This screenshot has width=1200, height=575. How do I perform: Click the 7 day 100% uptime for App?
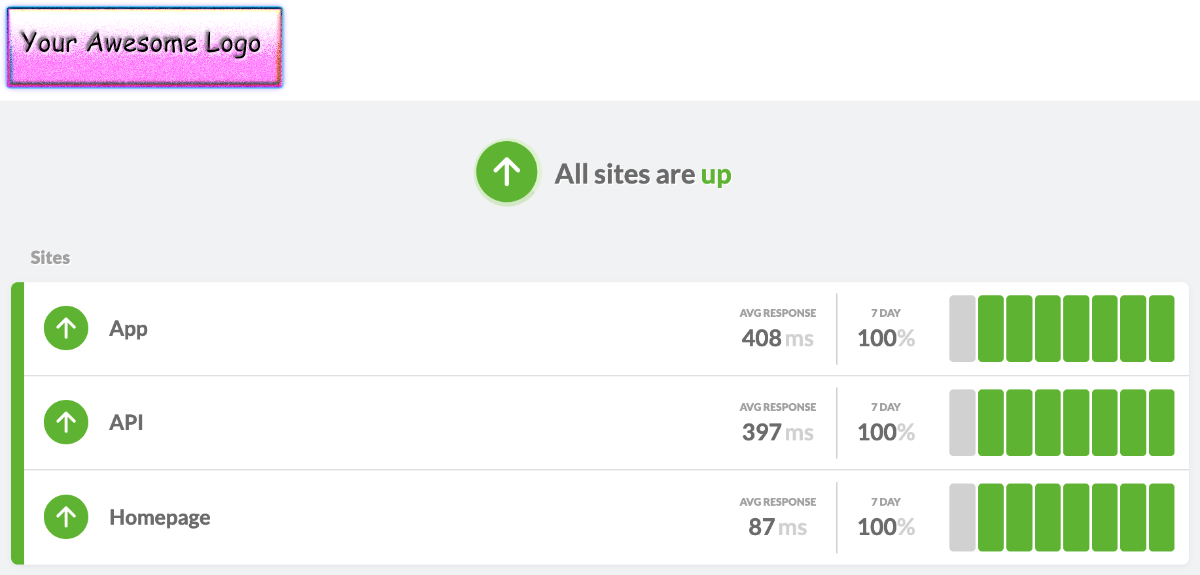pyautogui.click(x=885, y=337)
